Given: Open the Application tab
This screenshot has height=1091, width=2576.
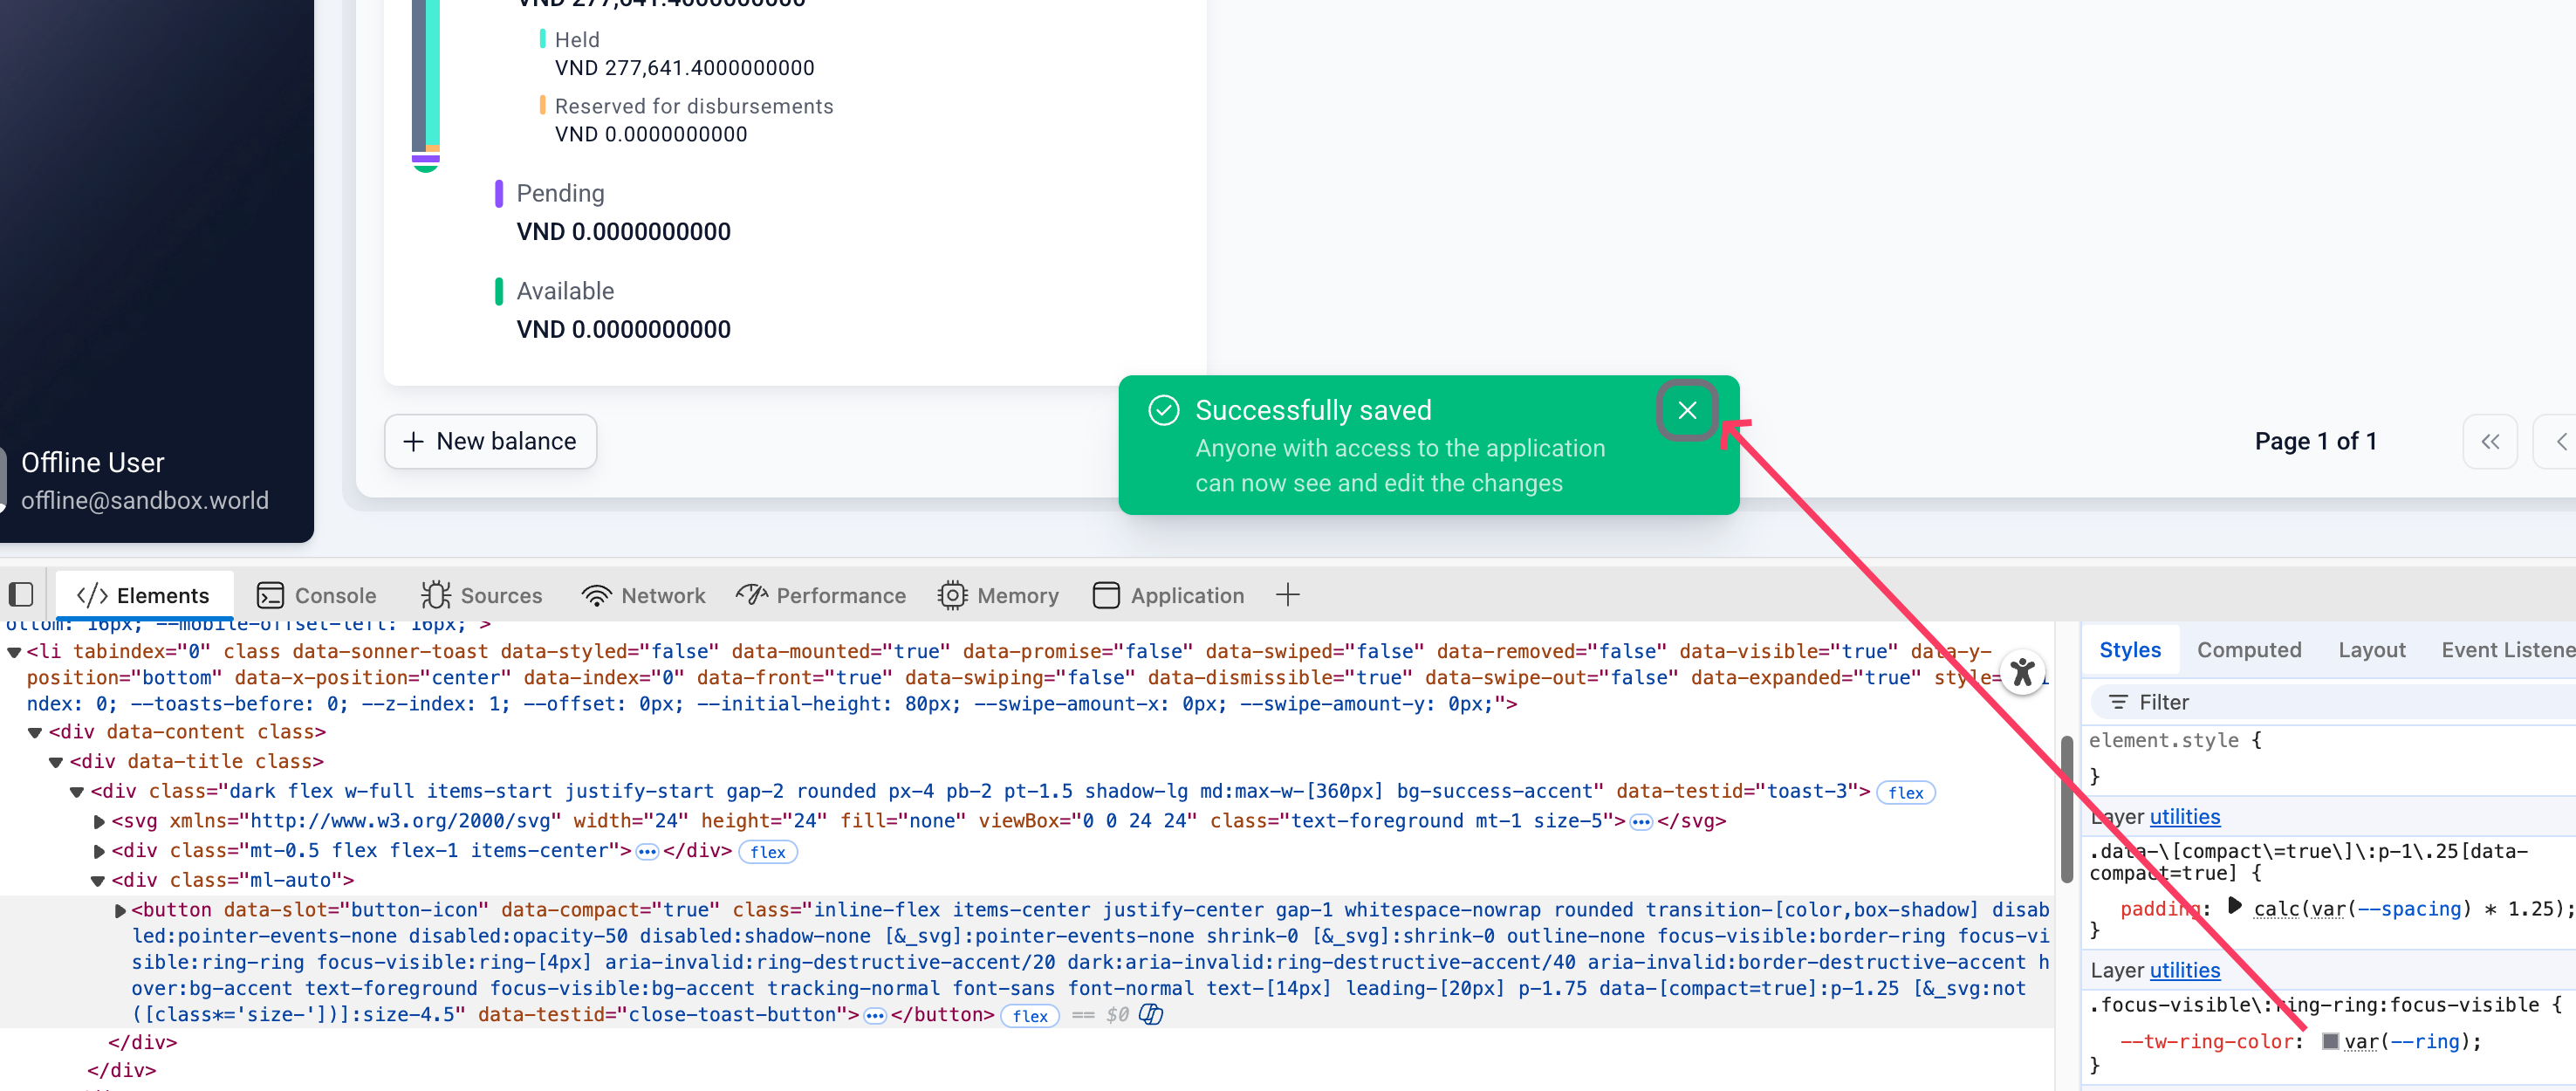Looking at the screenshot, I should coord(1168,595).
